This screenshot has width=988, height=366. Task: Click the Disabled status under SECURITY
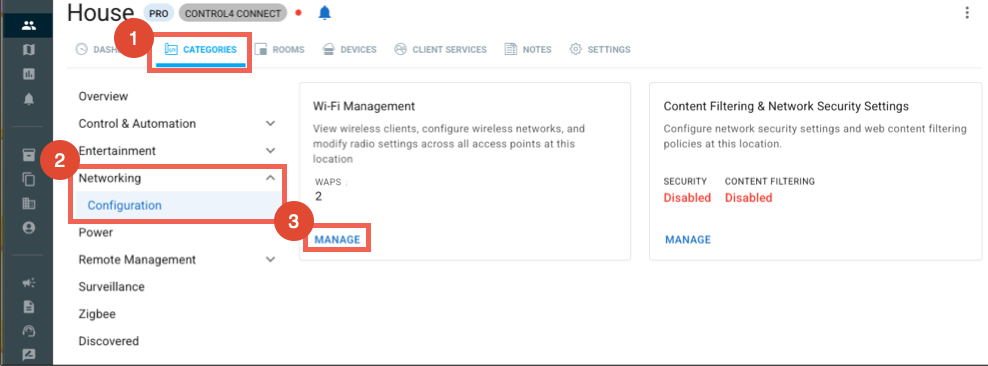pyautogui.click(x=687, y=198)
